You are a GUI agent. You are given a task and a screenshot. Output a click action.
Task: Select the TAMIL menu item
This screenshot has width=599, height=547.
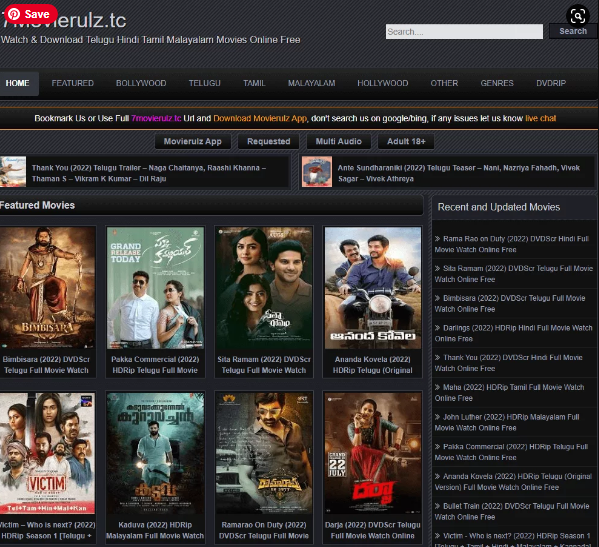pyautogui.click(x=254, y=83)
